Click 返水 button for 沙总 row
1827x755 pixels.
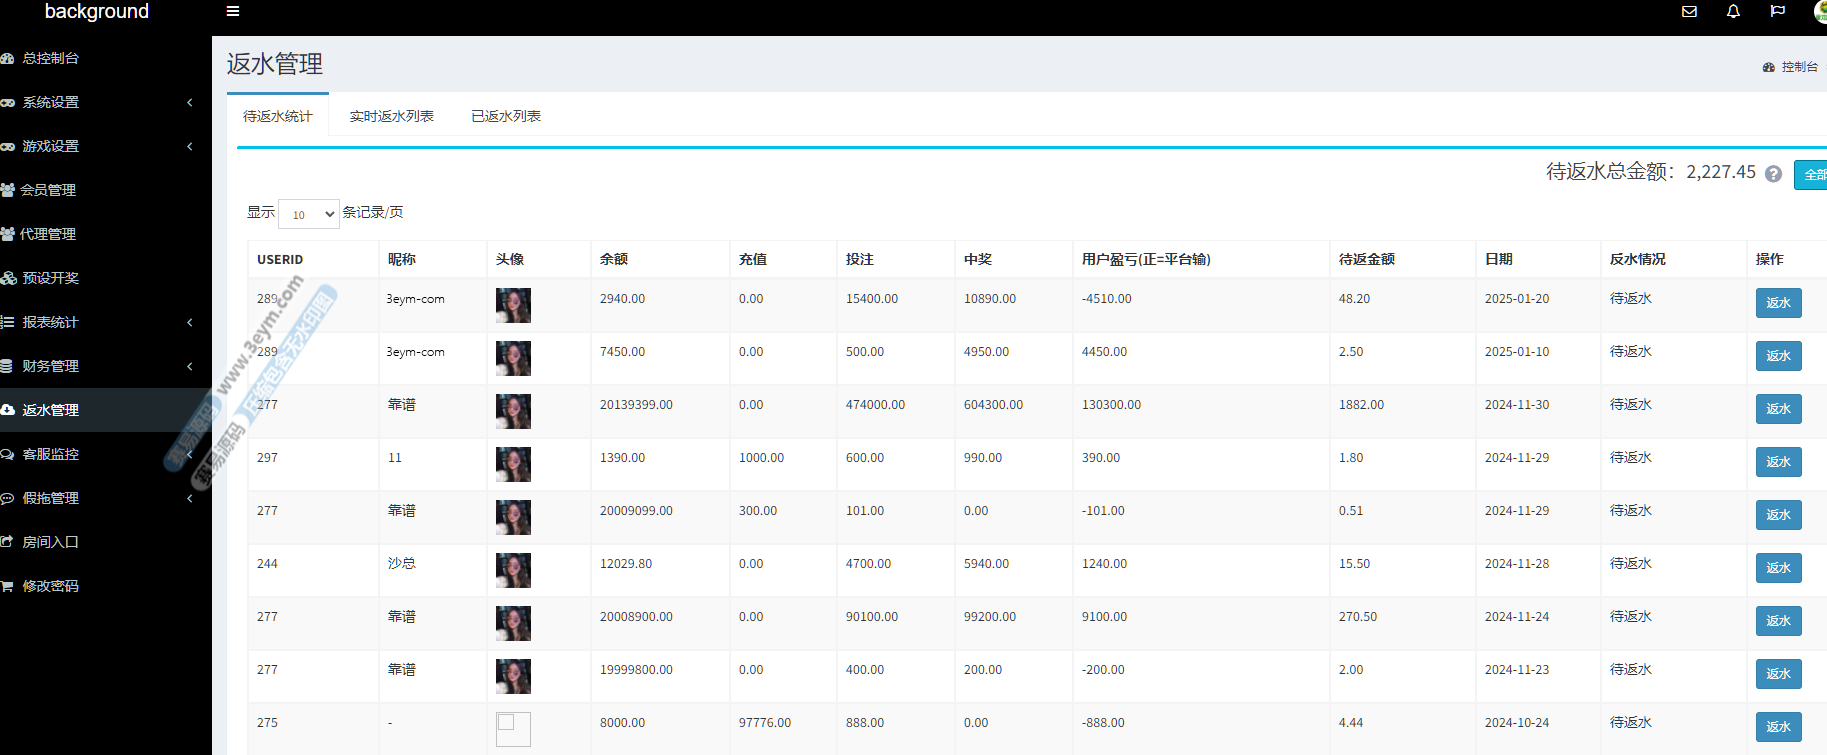tap(1778, 568)
